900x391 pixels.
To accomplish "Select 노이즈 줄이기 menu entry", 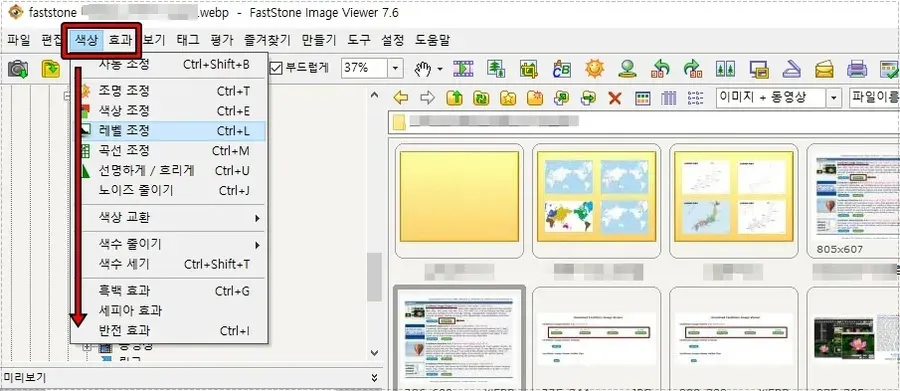I will pyautogui.click(x=169, y=190).
